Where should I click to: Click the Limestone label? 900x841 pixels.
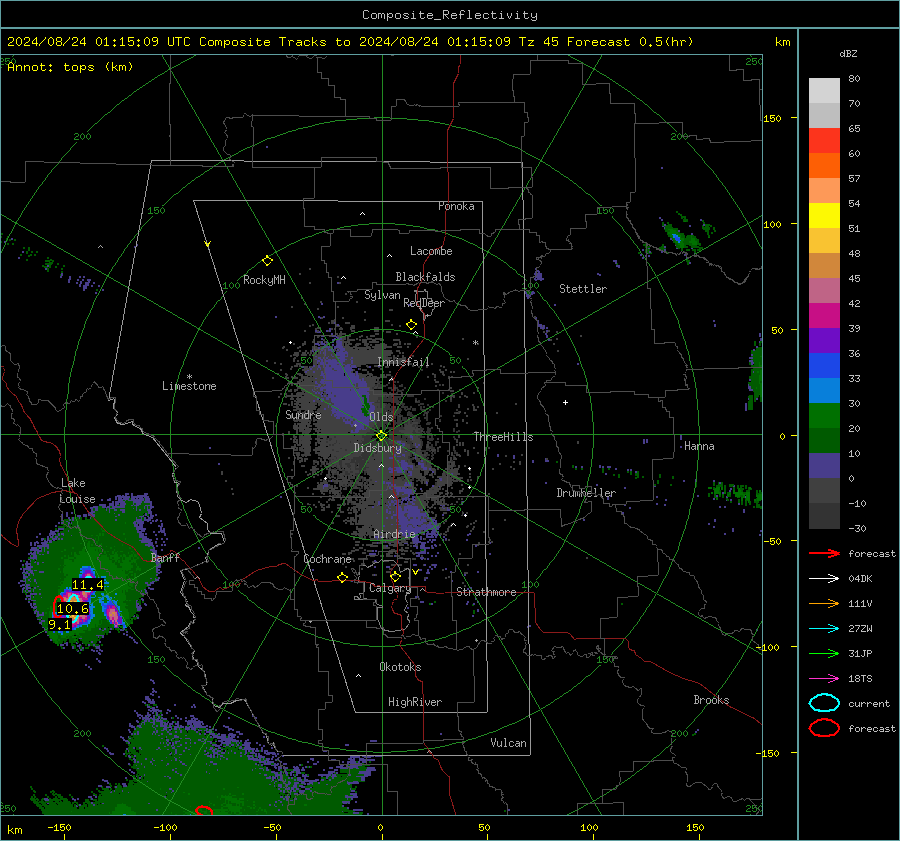pyautogui.click(x=189, y=386)
